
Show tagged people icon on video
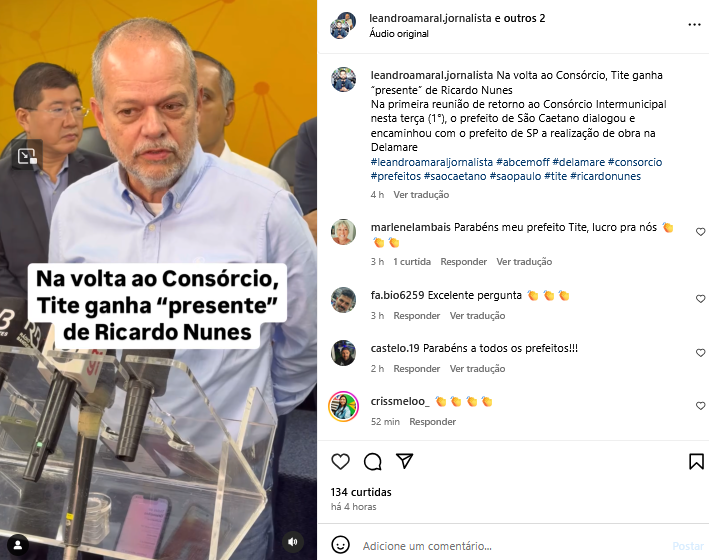(18, 545)
